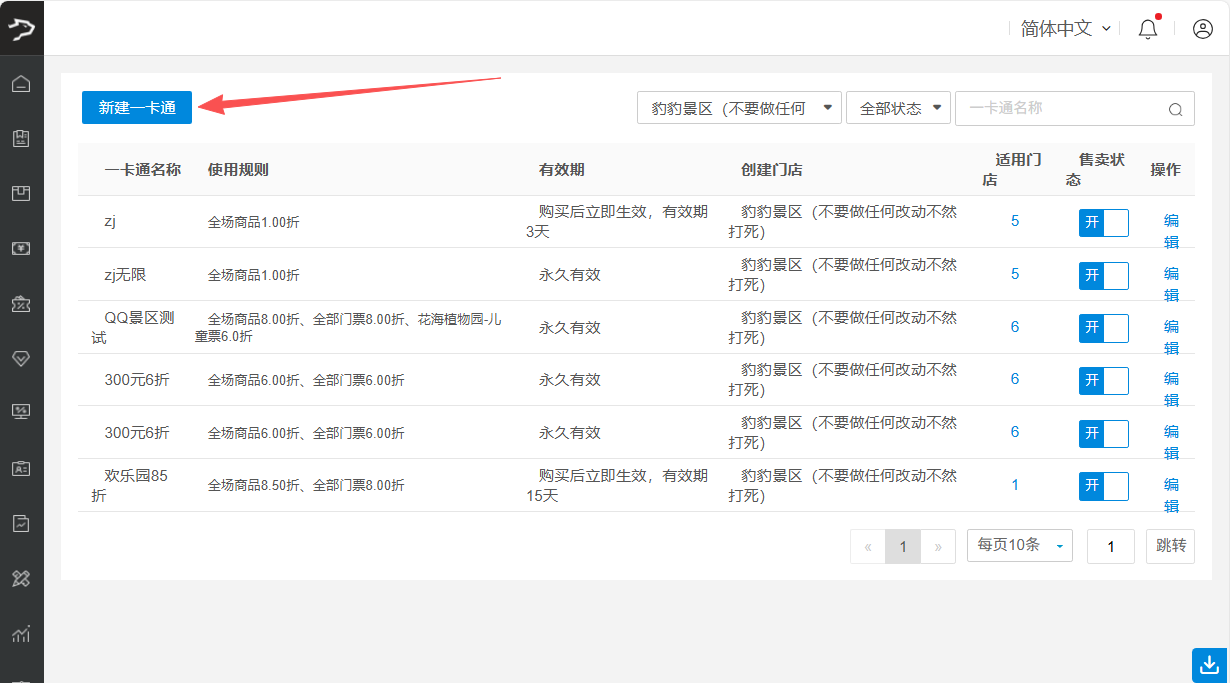
Task: Click the 一卡通名称 search input field
Action: tap(1060, 108)
